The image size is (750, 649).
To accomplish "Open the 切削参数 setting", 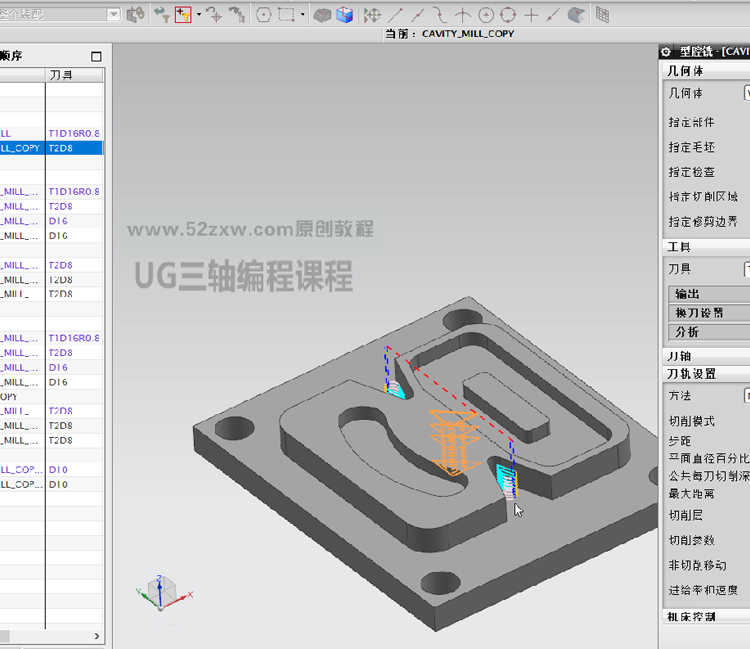I will 691,540.
